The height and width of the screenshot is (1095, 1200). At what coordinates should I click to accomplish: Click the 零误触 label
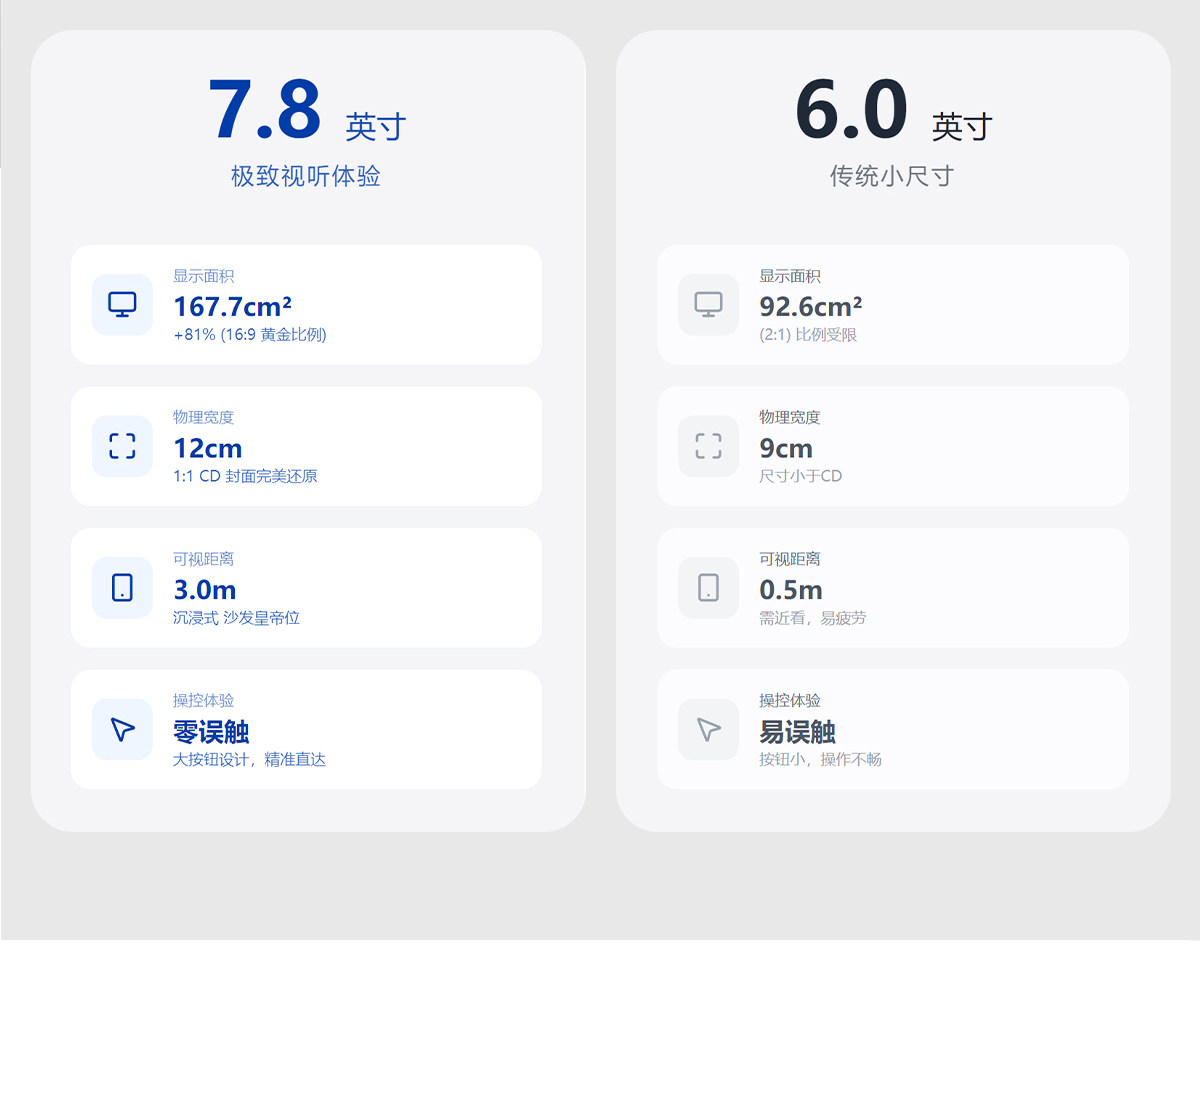coord(211,732)
